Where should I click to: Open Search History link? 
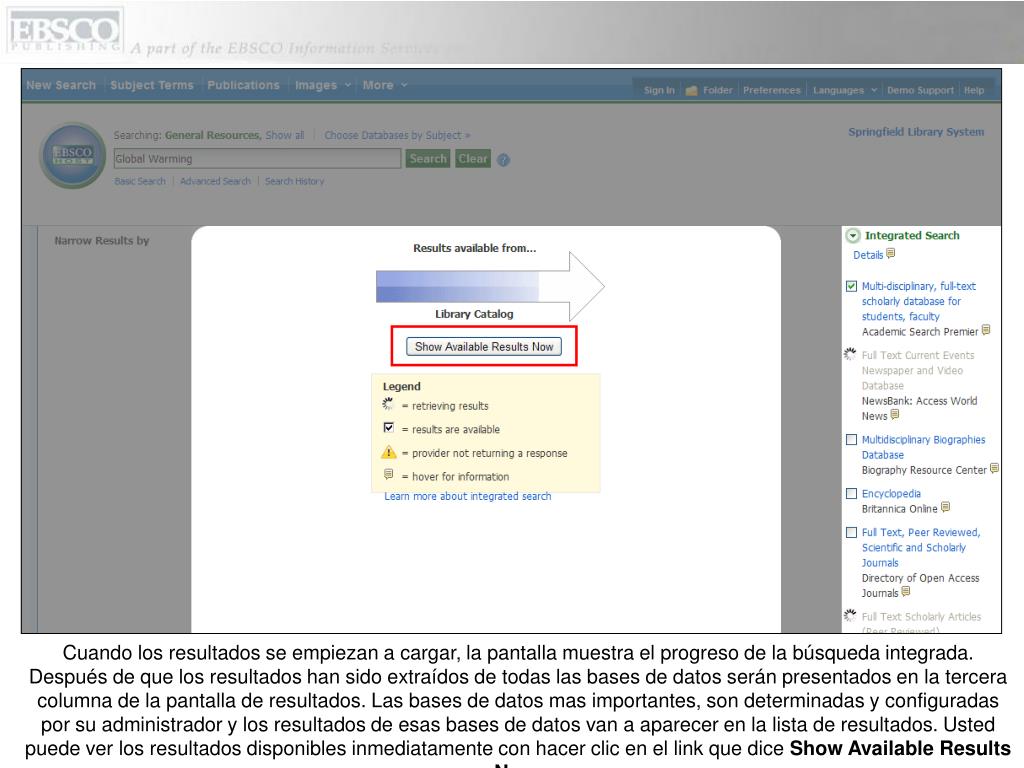coord(295,182)
